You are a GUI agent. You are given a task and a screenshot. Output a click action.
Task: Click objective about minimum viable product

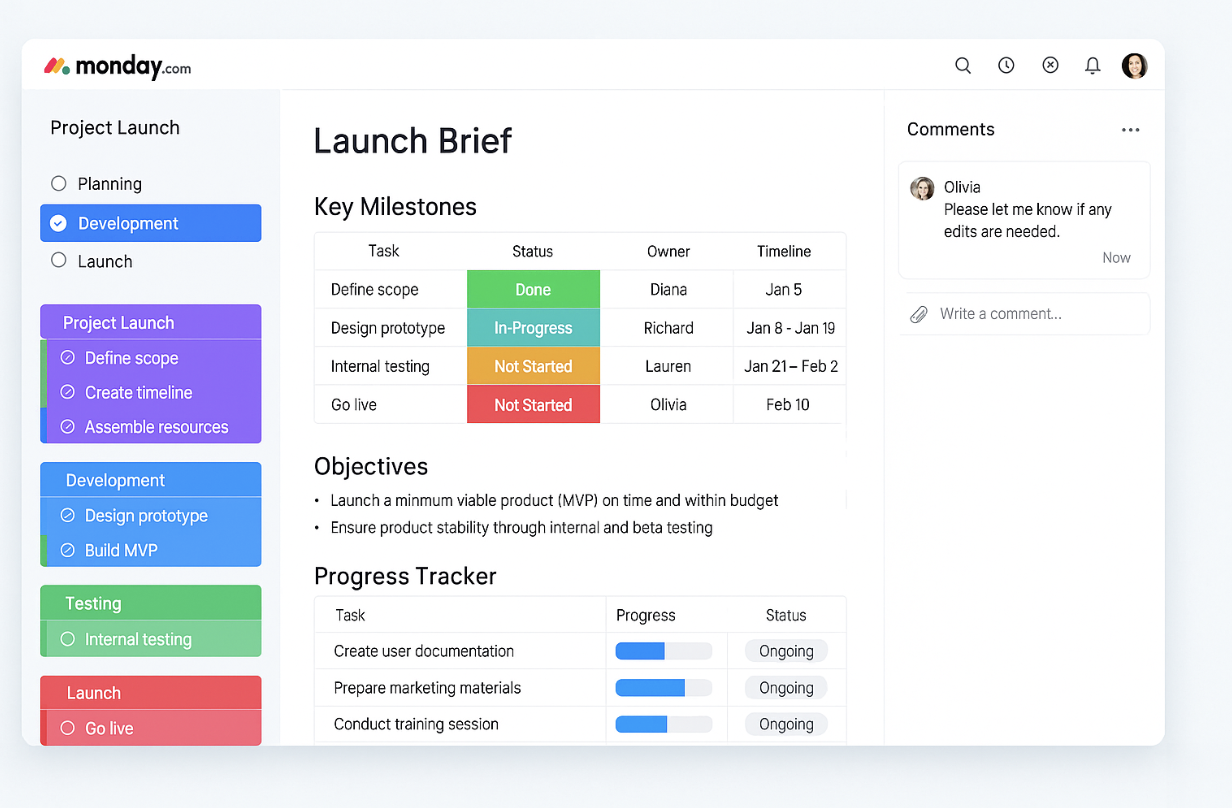555,500
